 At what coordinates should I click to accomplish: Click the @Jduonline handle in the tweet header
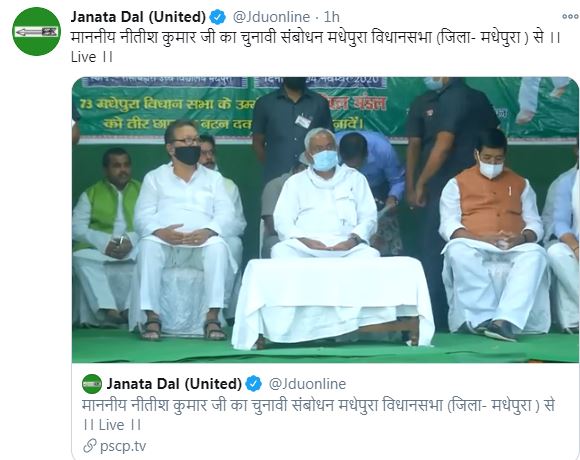[271, 17]
